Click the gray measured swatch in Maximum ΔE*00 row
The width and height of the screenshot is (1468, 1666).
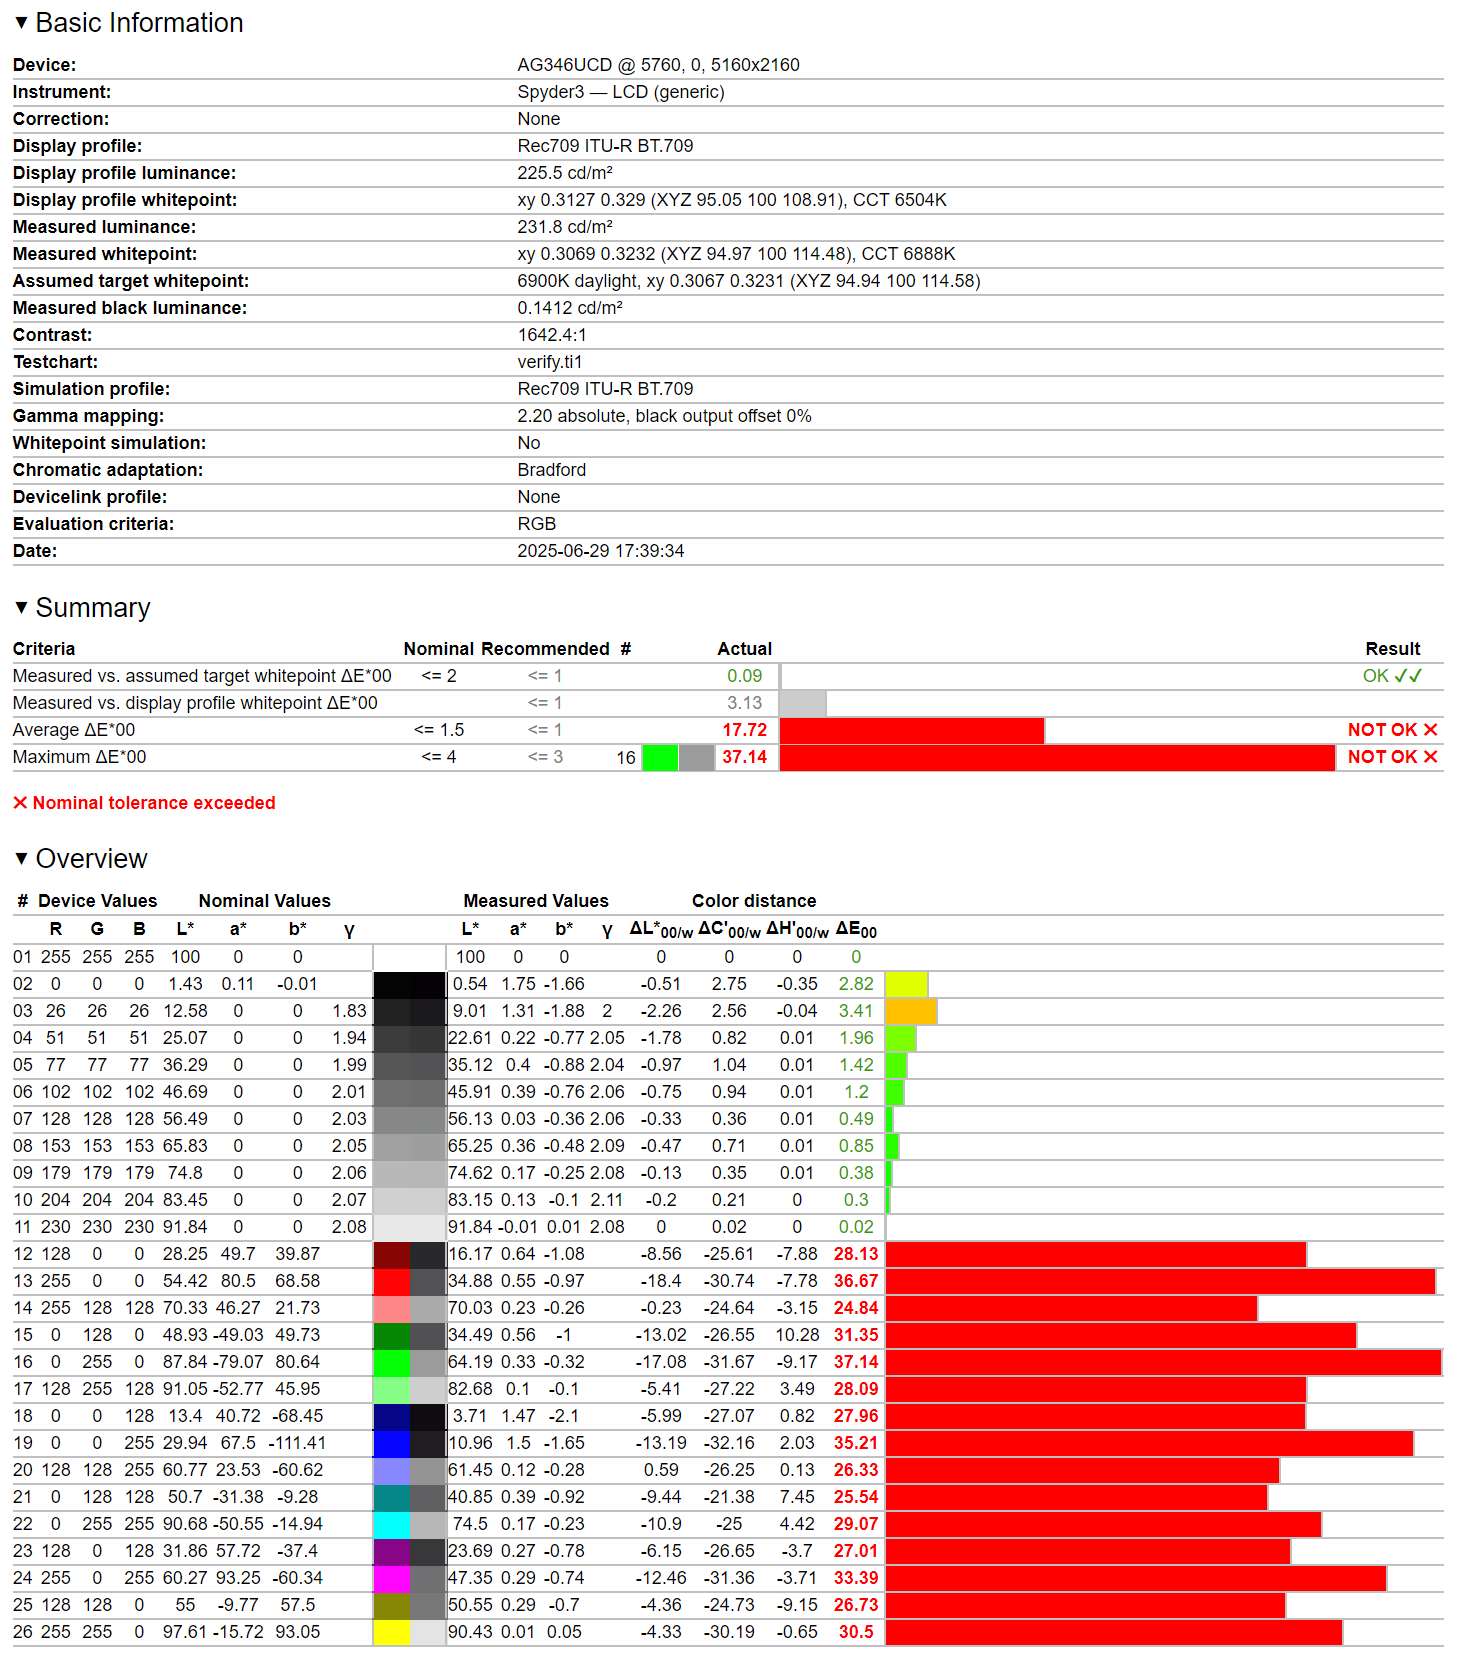(x=696, y=758)
